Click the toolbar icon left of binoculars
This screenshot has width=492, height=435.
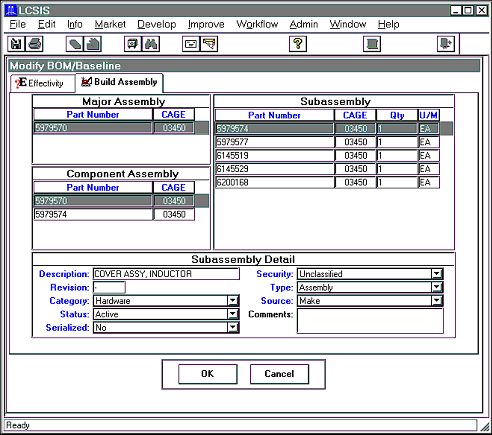tap(133, 44)
